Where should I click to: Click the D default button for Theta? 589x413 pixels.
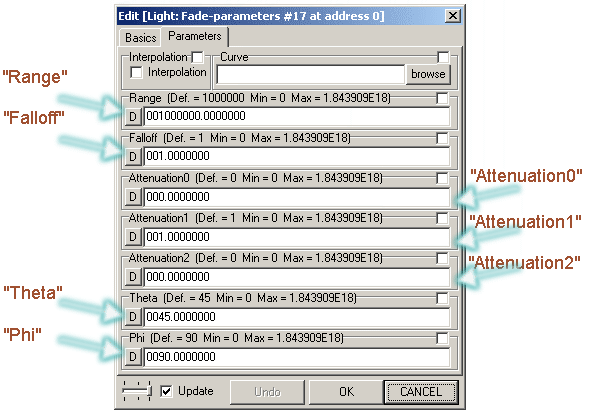coord(133,317)
